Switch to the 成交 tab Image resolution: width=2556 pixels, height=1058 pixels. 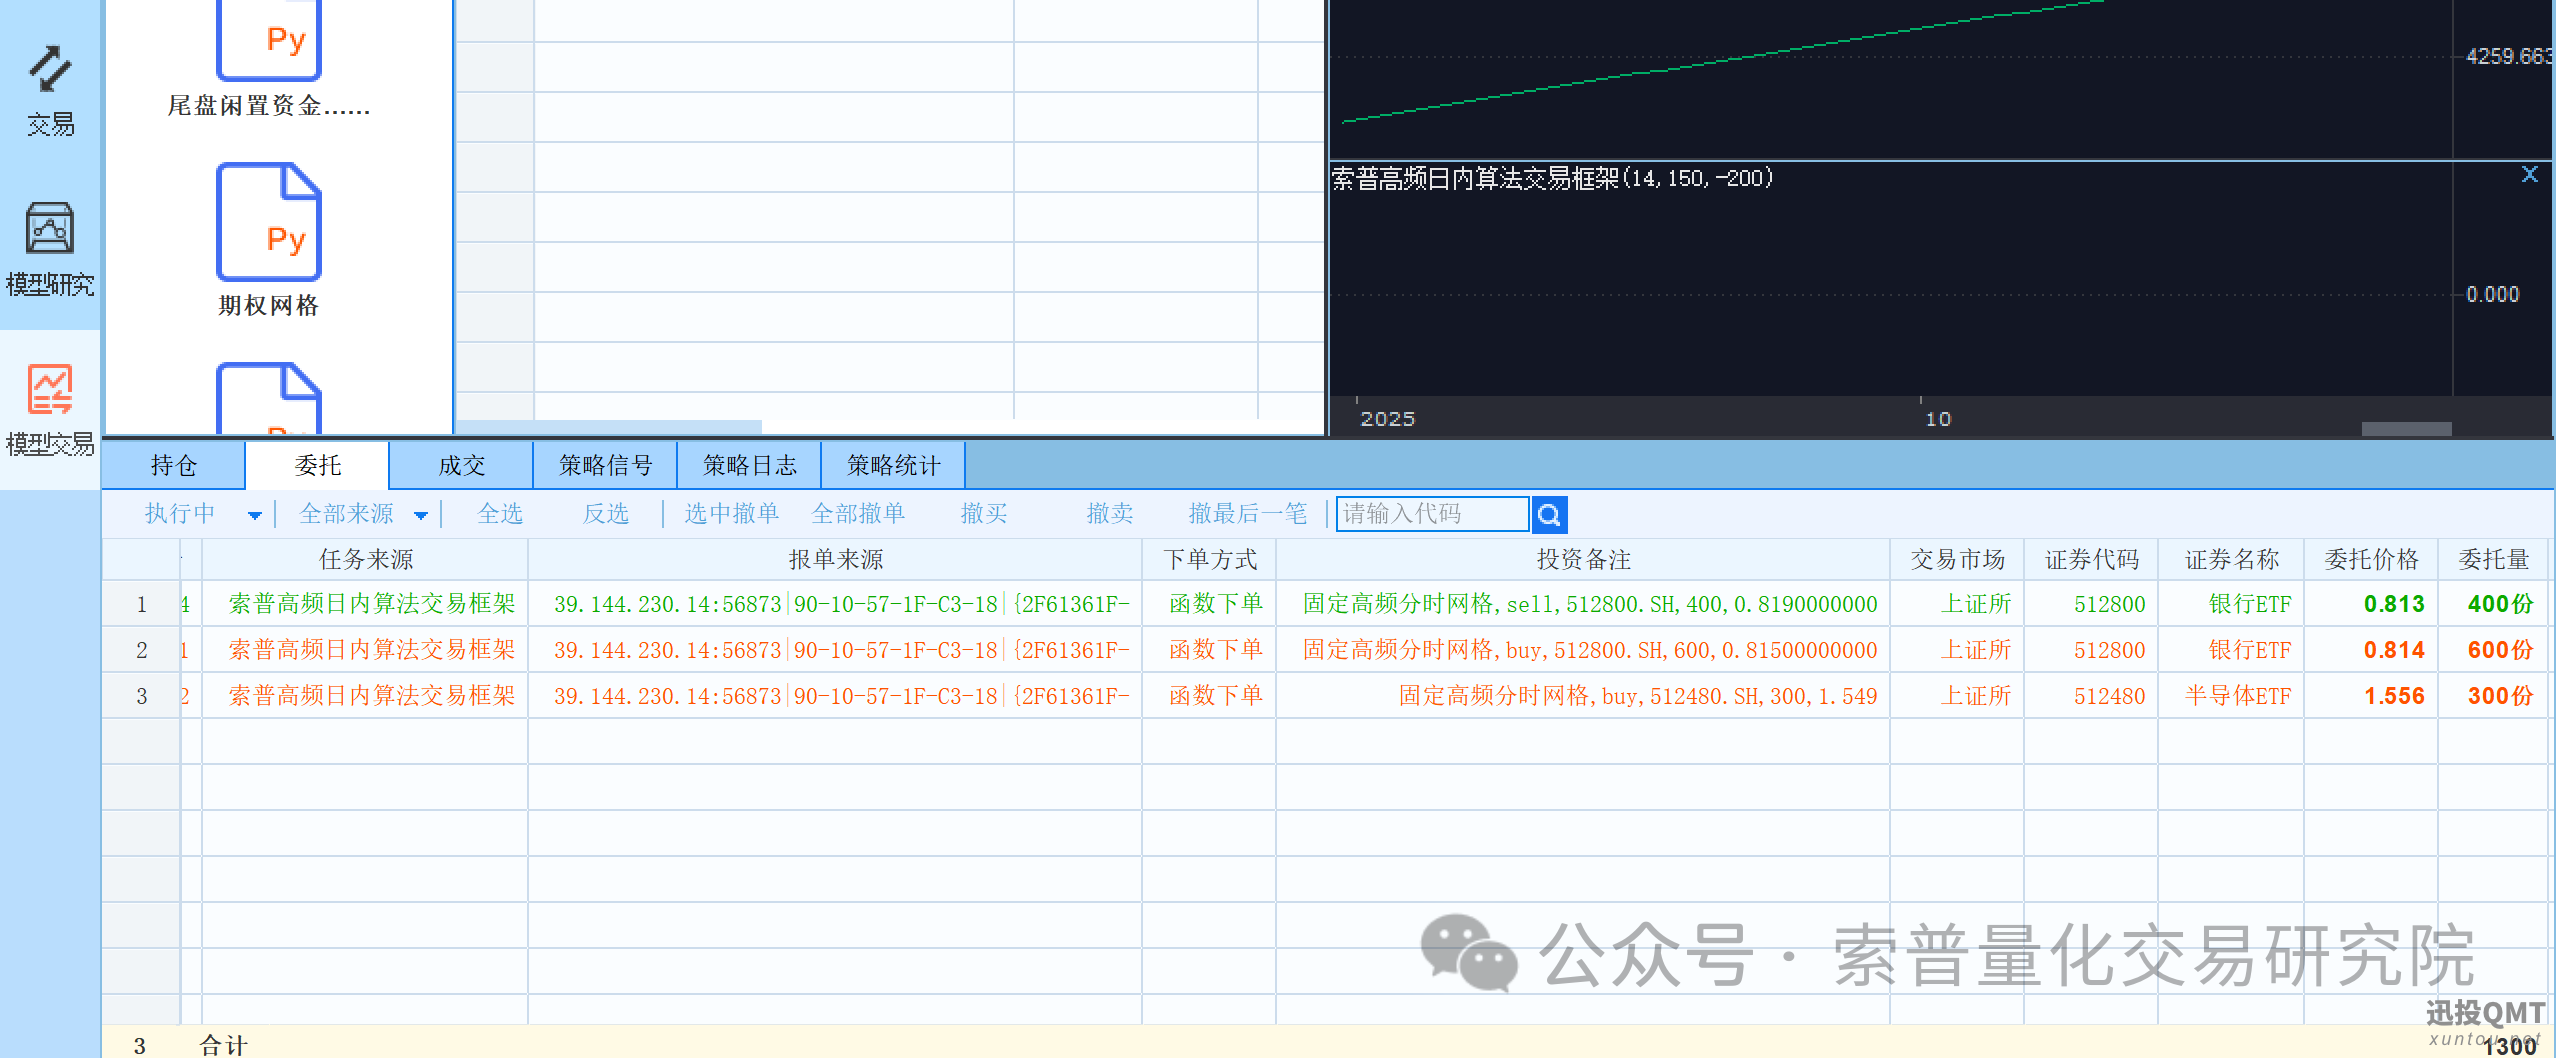click(x=461, y=464)
